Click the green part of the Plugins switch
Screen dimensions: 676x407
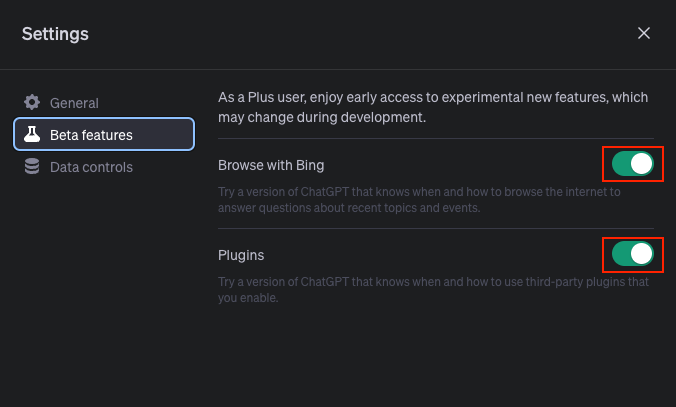coord(621,254)
